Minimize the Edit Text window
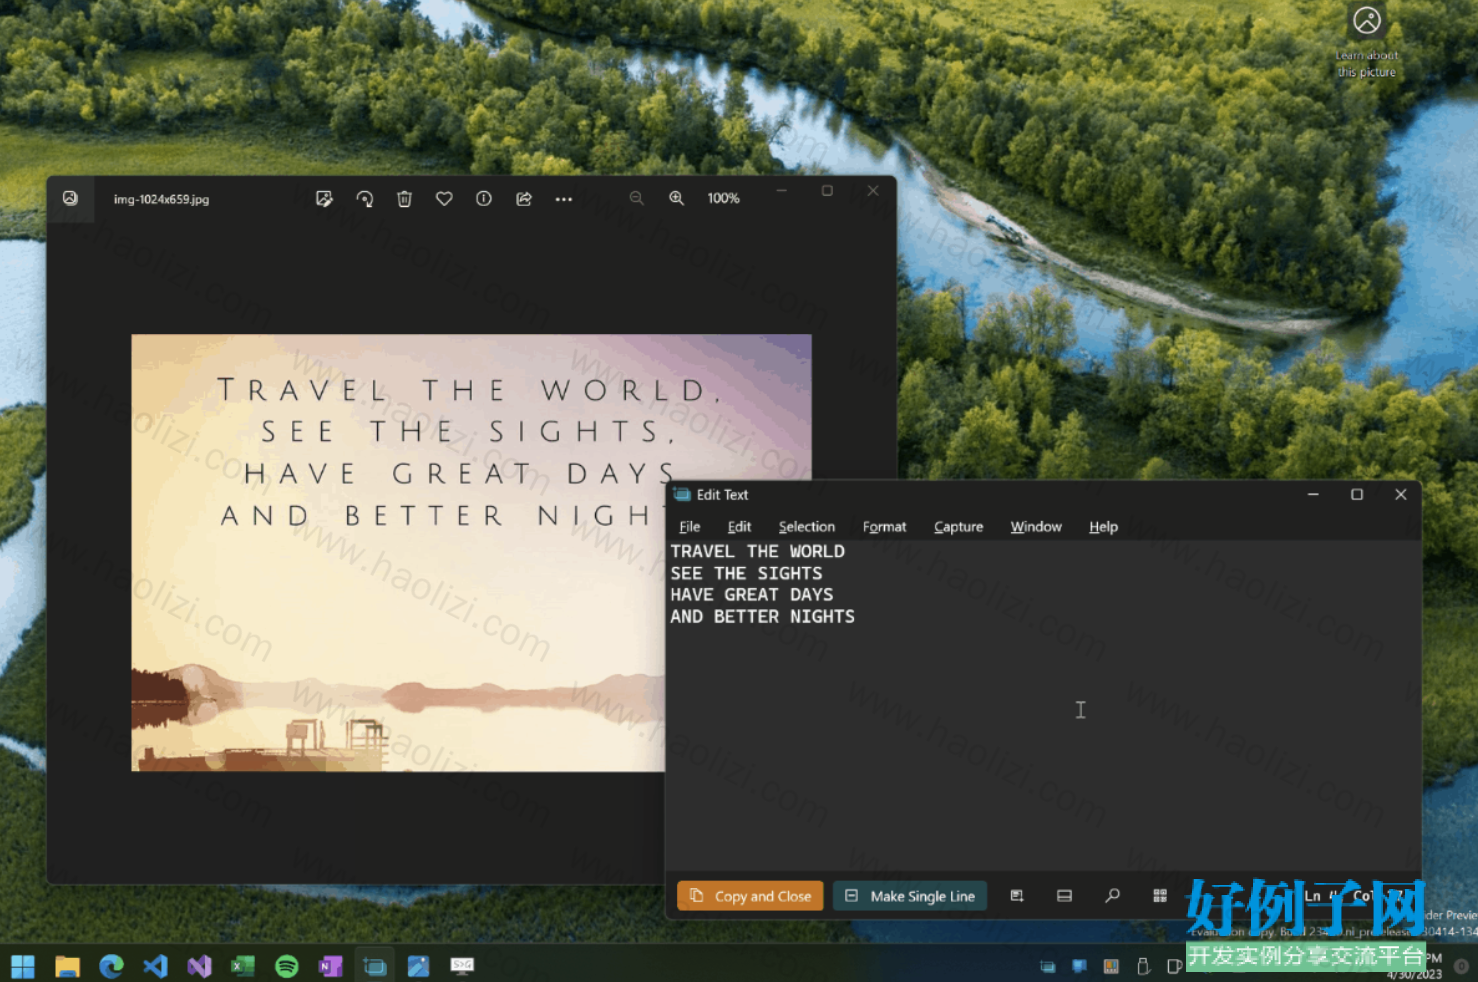Viewport: 1478px width, 982px height. (x=1313, y=494)
